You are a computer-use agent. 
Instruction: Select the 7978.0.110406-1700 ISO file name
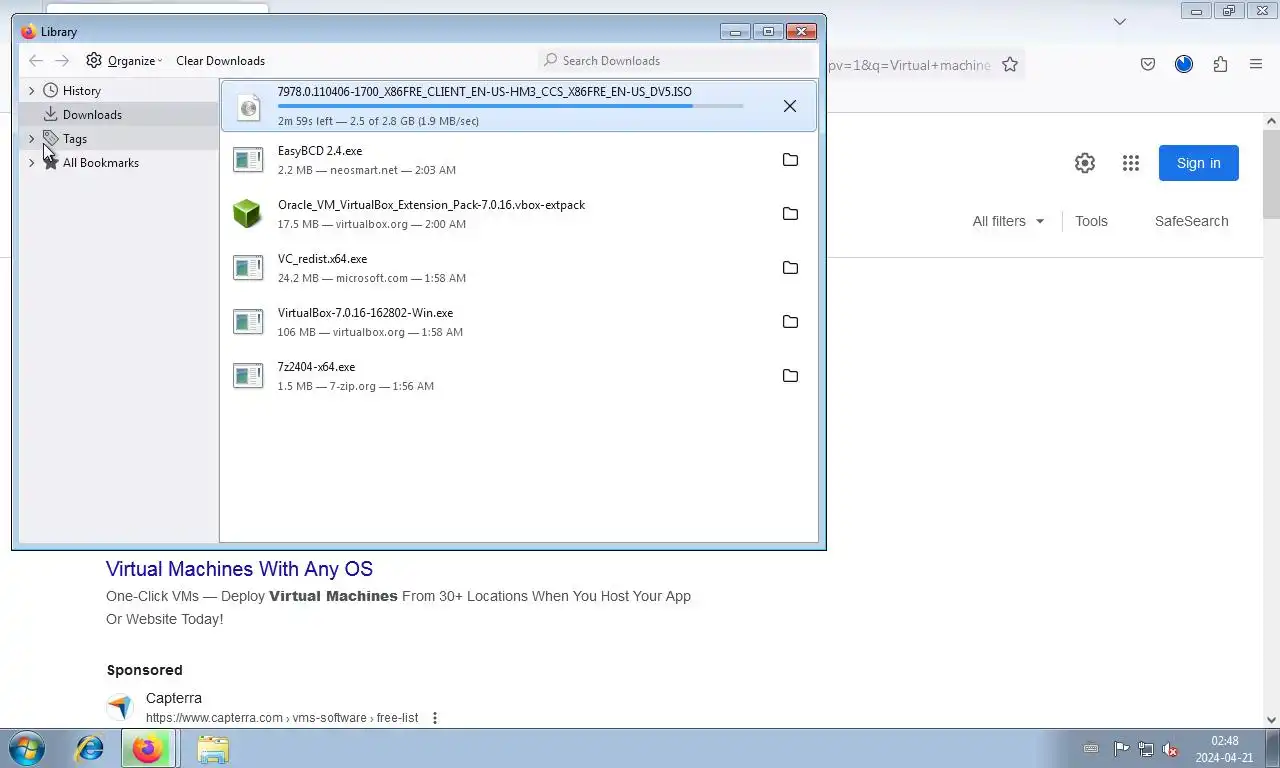(x=485, y=92)
